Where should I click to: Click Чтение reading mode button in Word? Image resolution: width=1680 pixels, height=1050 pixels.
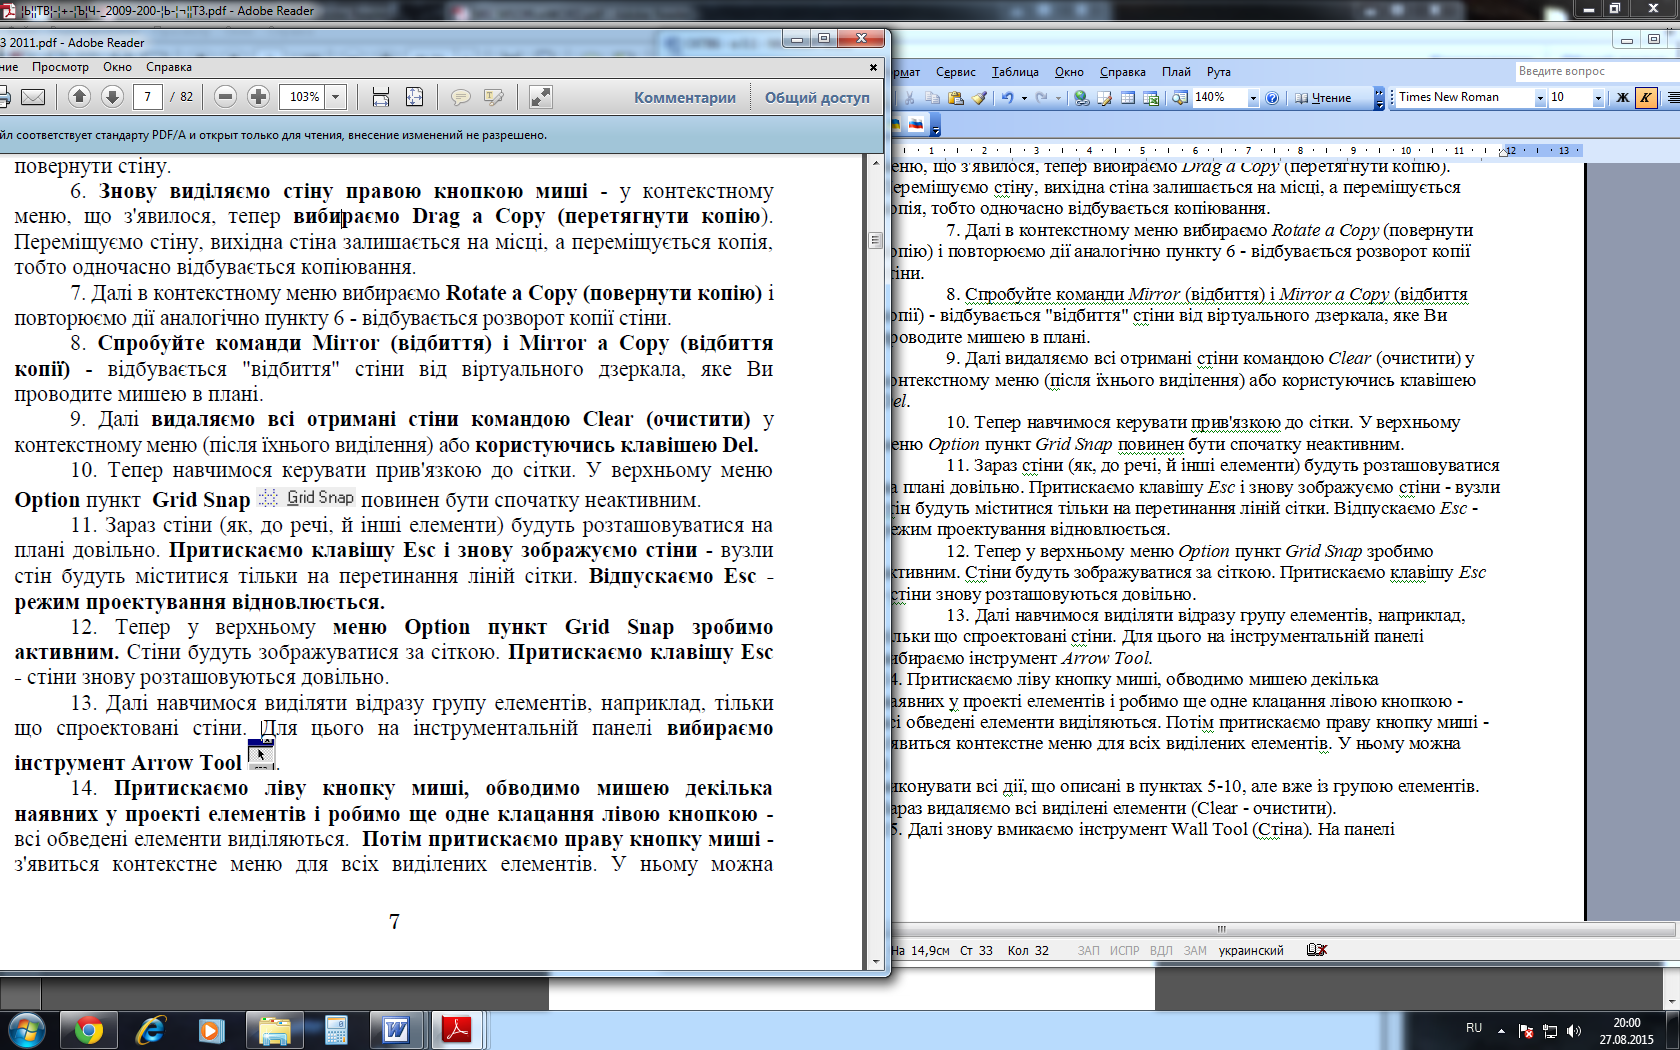[1323, 98]
